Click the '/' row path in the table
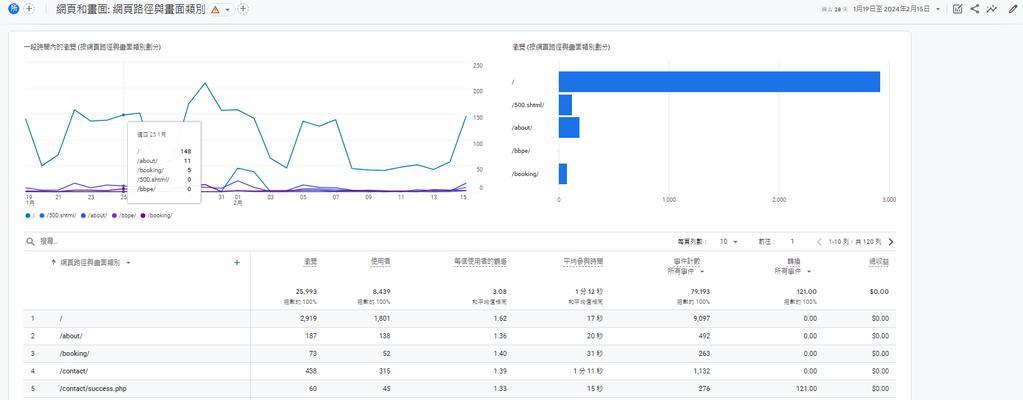This screenshot has width=1023, height=400. [60, 318]
